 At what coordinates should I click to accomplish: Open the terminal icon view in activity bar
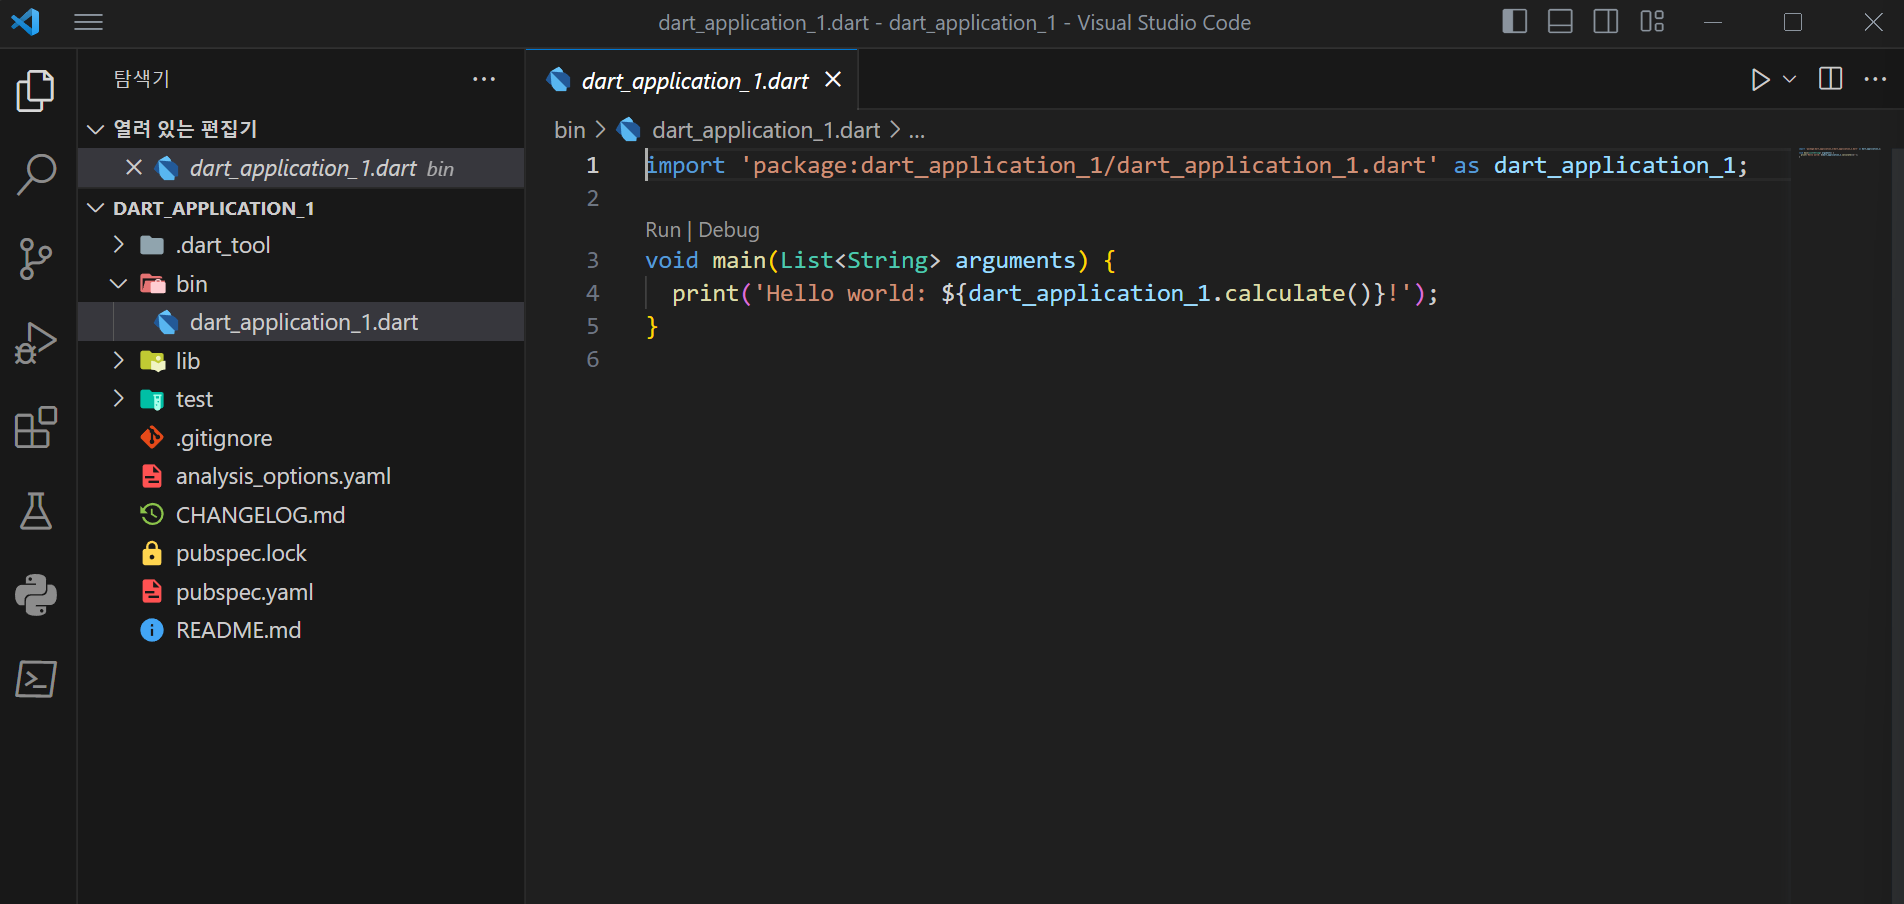pyautogui.click(x=36, y=679)
